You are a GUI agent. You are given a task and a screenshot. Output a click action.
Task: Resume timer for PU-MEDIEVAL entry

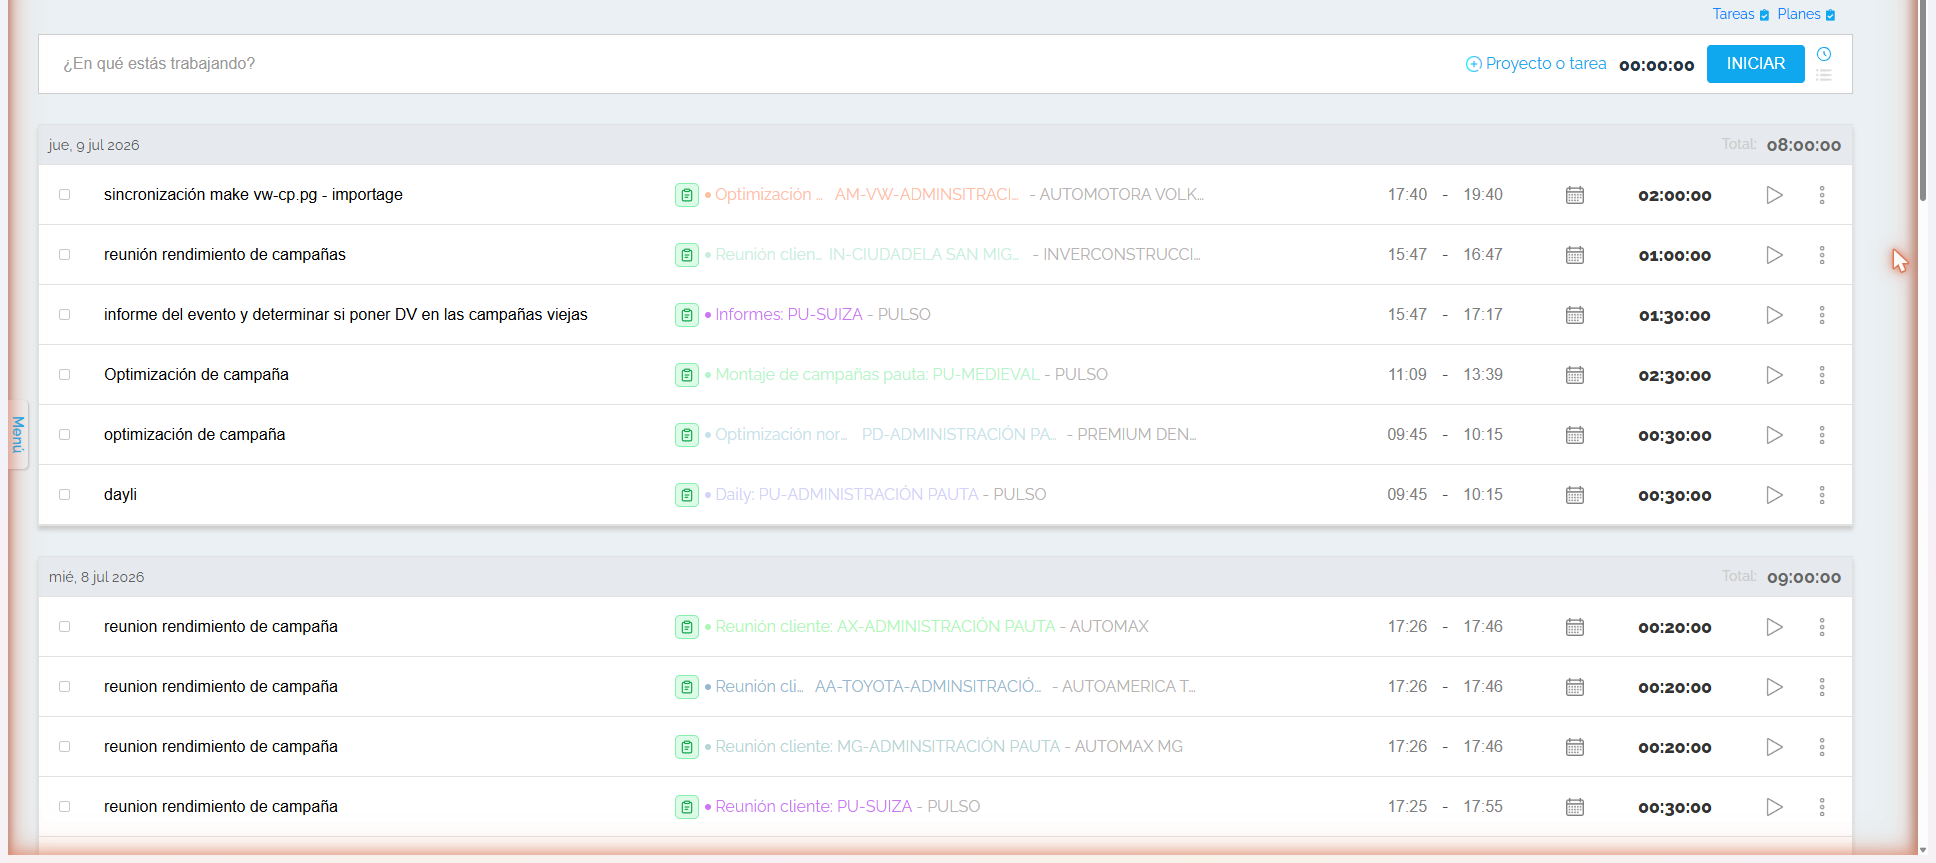[x=1774, y=375]
